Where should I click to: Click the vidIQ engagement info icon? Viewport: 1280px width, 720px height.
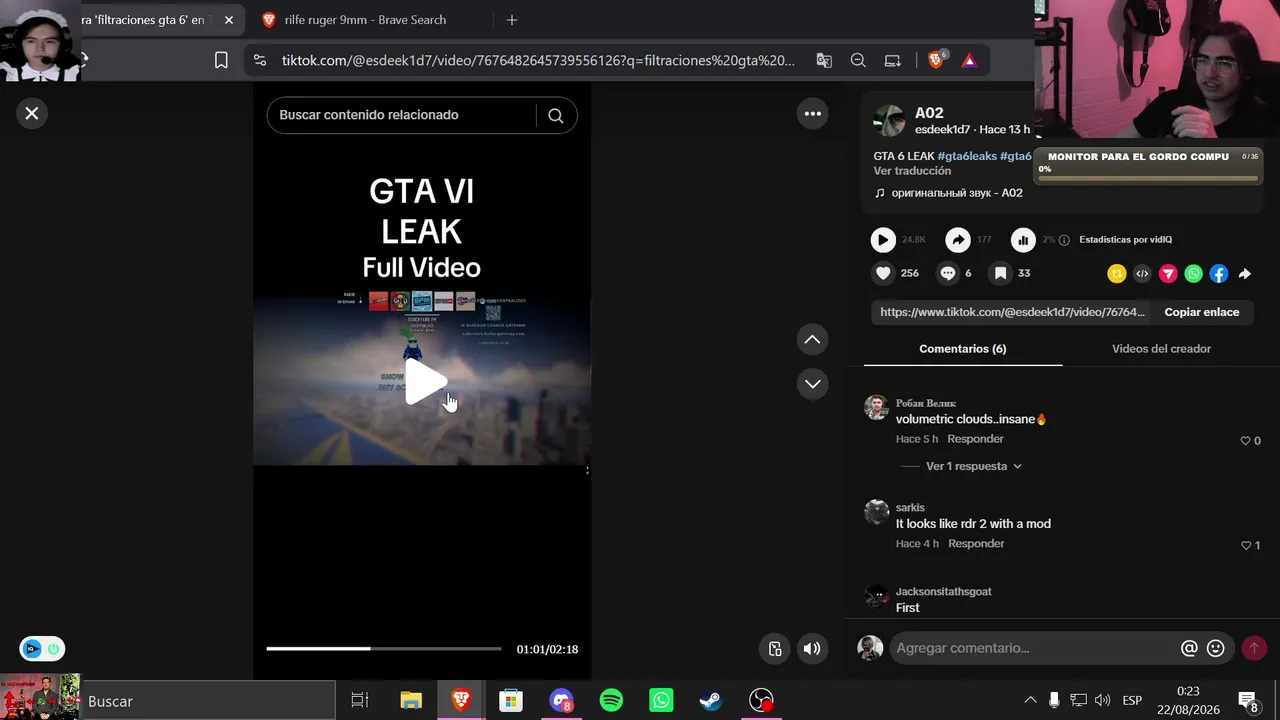pyautogui.click(x=1064, y=240)
